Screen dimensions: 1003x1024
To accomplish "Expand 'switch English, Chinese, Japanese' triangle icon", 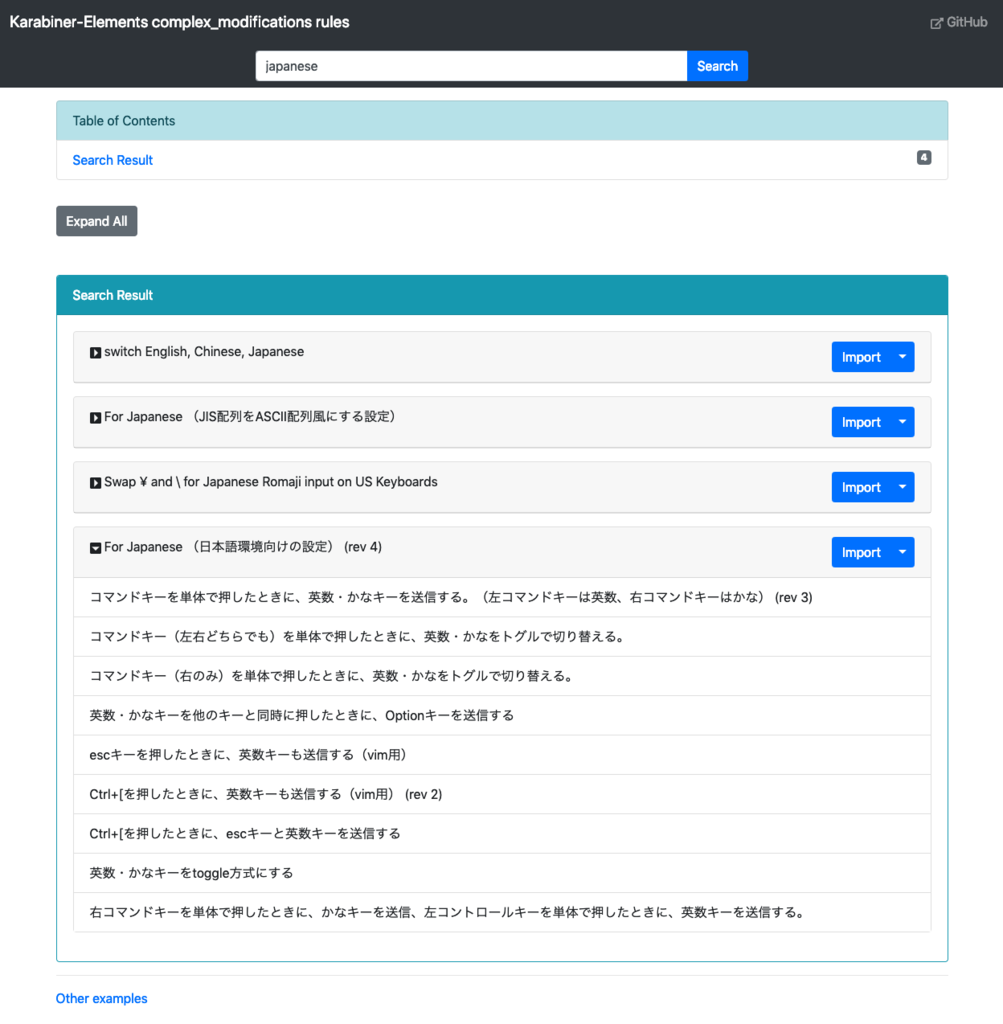I will (95, 353).
